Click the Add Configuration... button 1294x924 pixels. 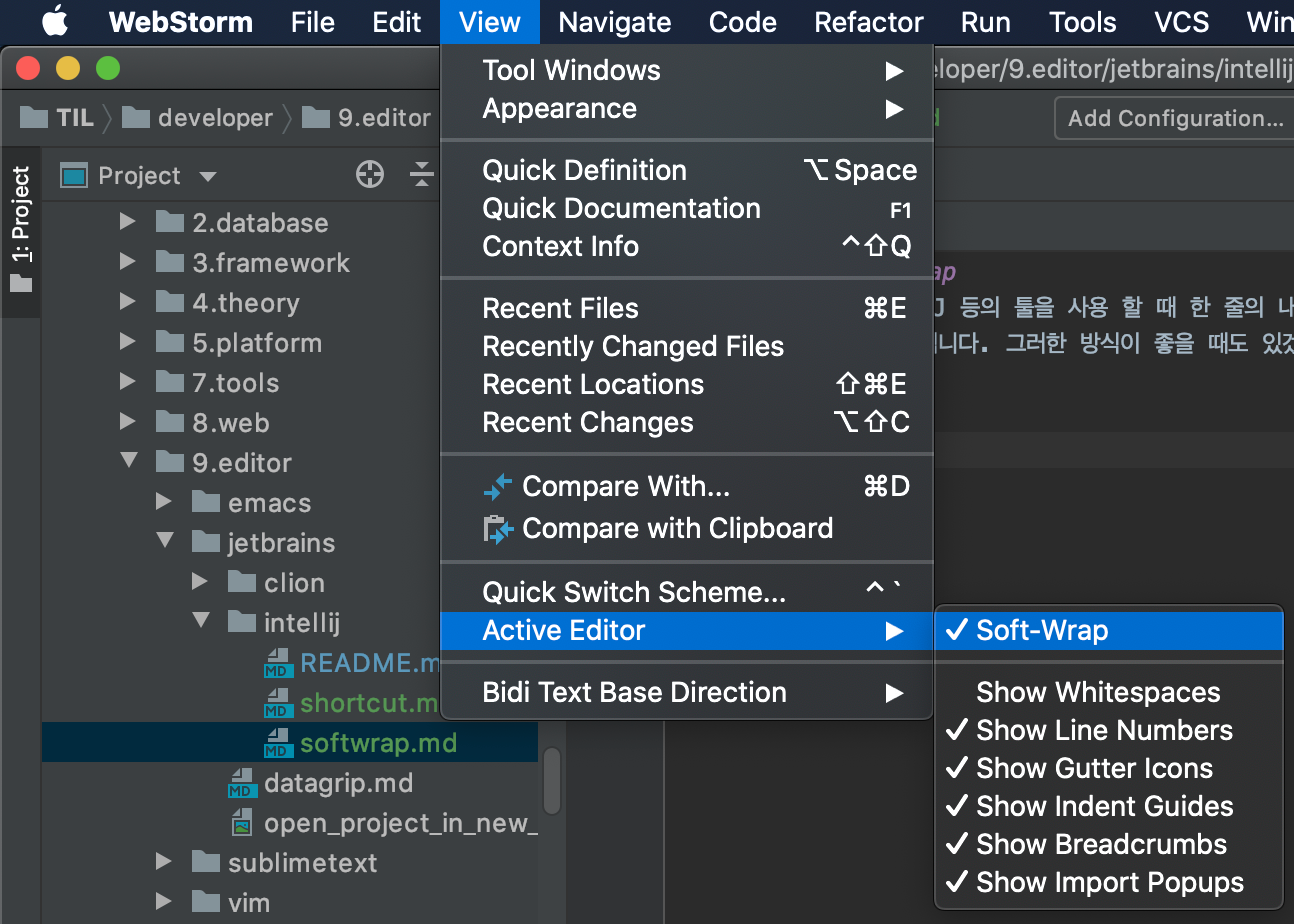coord(1175,118)
